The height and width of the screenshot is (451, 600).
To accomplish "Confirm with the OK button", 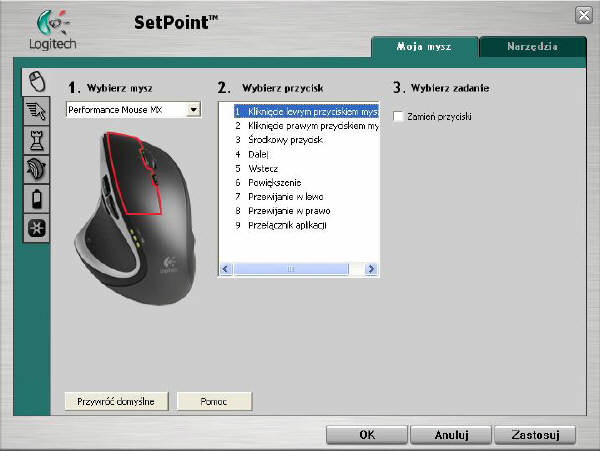I will pos(367,435).
